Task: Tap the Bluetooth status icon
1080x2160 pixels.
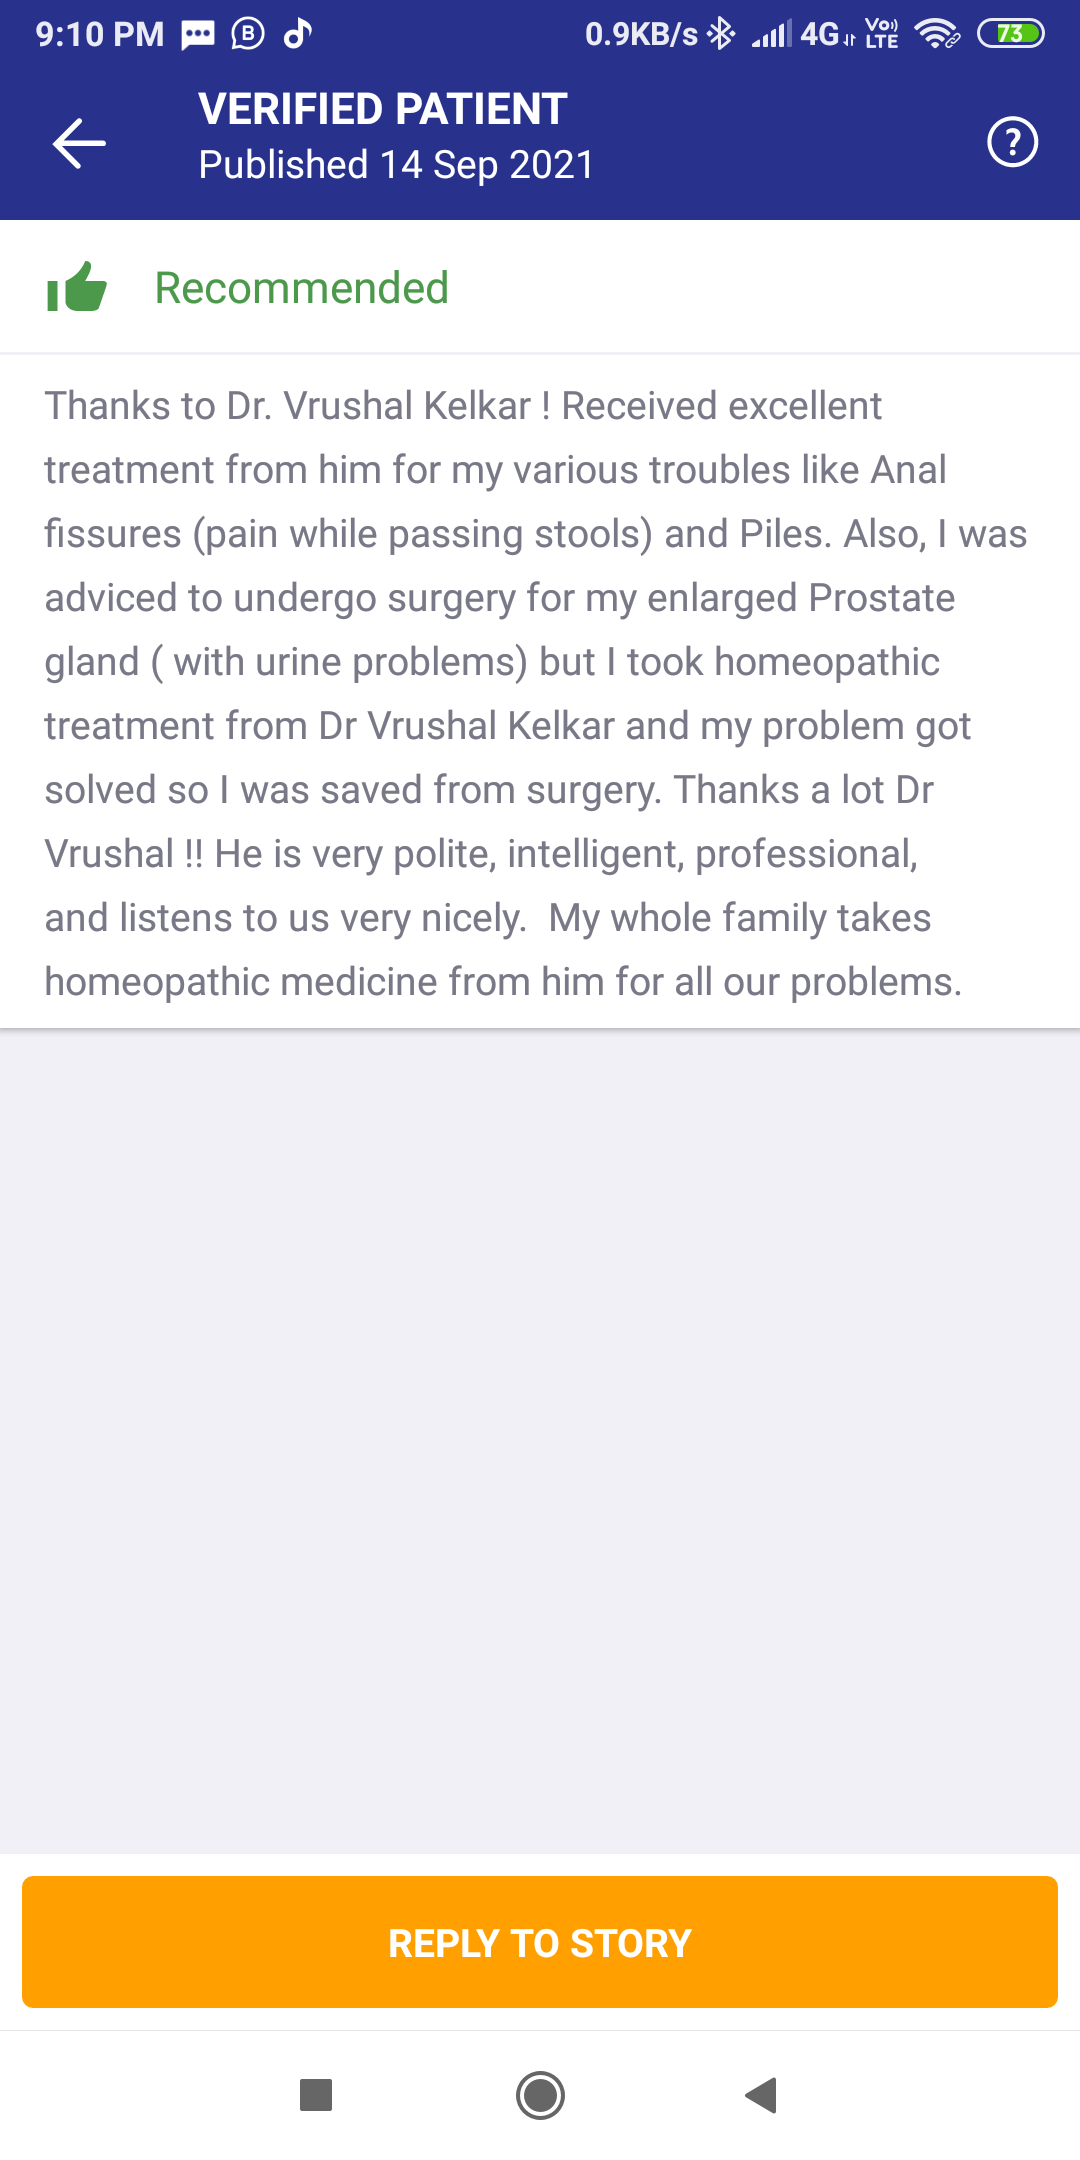Action: 721,34
